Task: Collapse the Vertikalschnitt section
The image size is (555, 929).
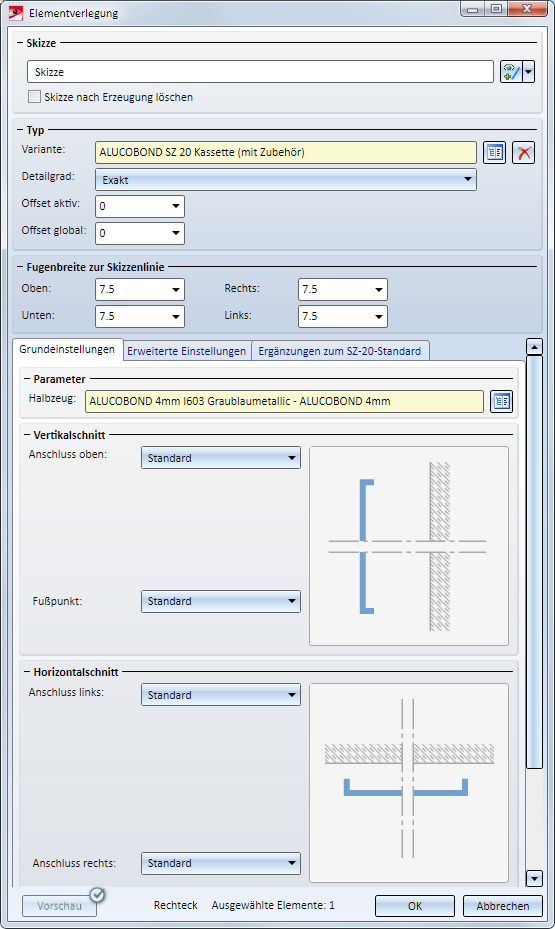Action: (27, 435)
